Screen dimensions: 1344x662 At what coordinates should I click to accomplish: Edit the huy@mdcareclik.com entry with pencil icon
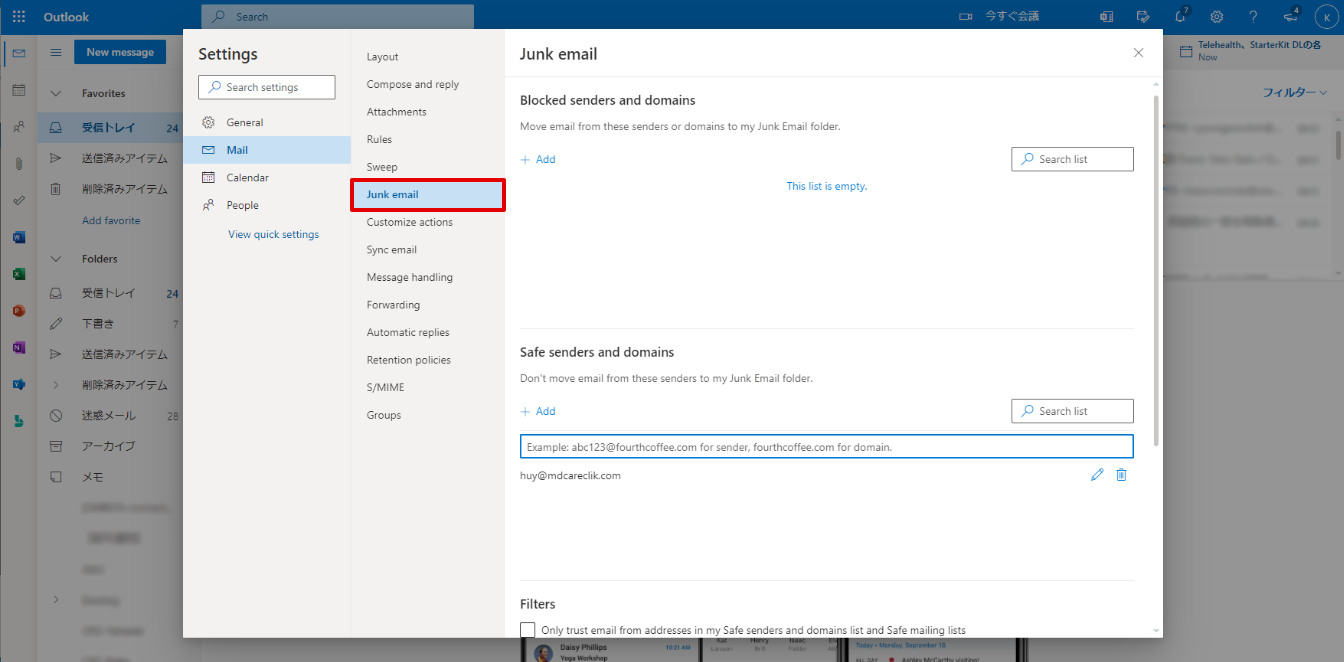[x=1097, y=475]
